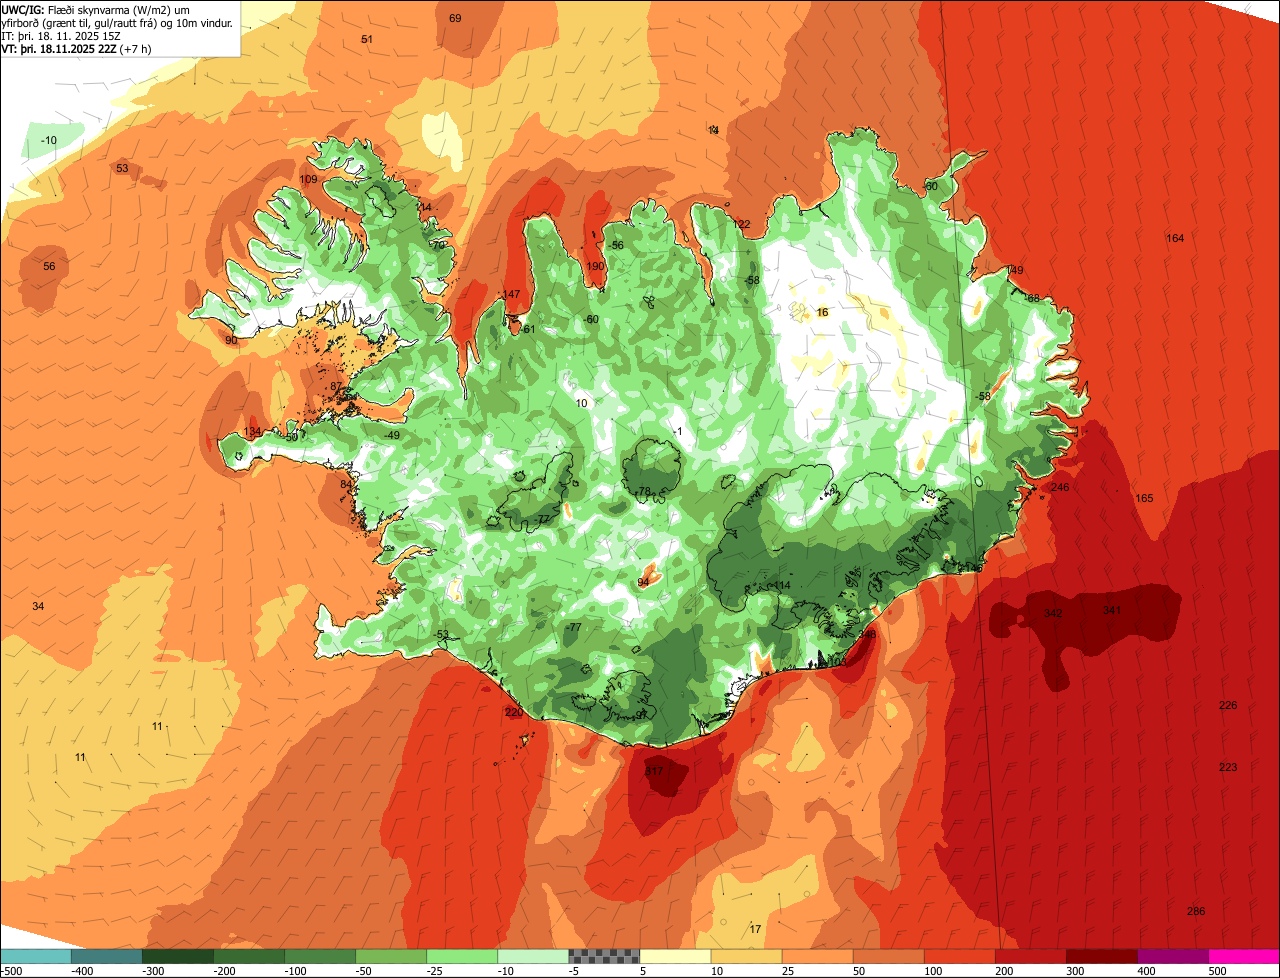Click the initial time text 'IT: þri. 18. 11. 2025 15Z'
Screen dimensions: 1280x978
click(x=61, y=35)
